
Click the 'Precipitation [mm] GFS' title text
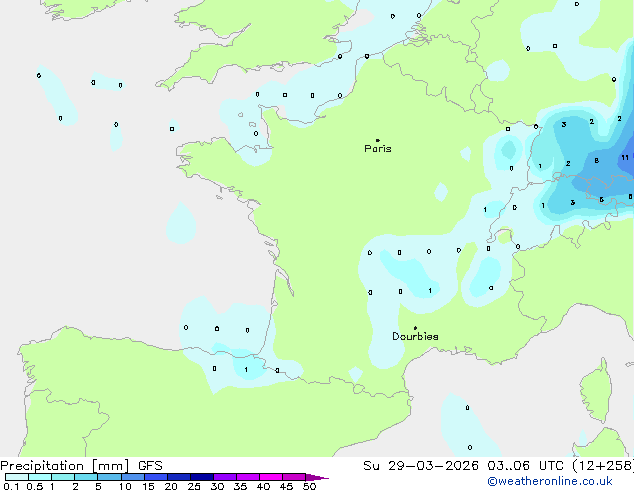pyautogui.click(x=81, y=466)
